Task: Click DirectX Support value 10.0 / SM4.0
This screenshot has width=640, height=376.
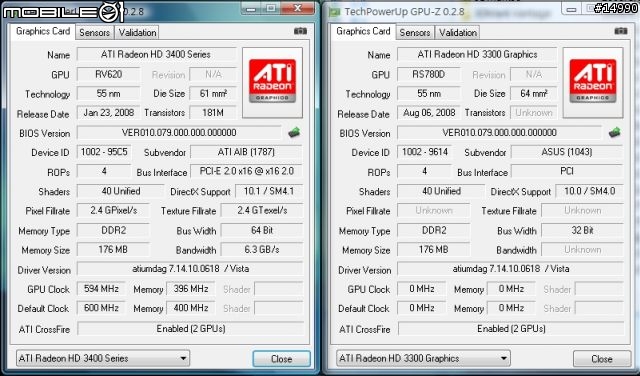Action: pos(589,191)
